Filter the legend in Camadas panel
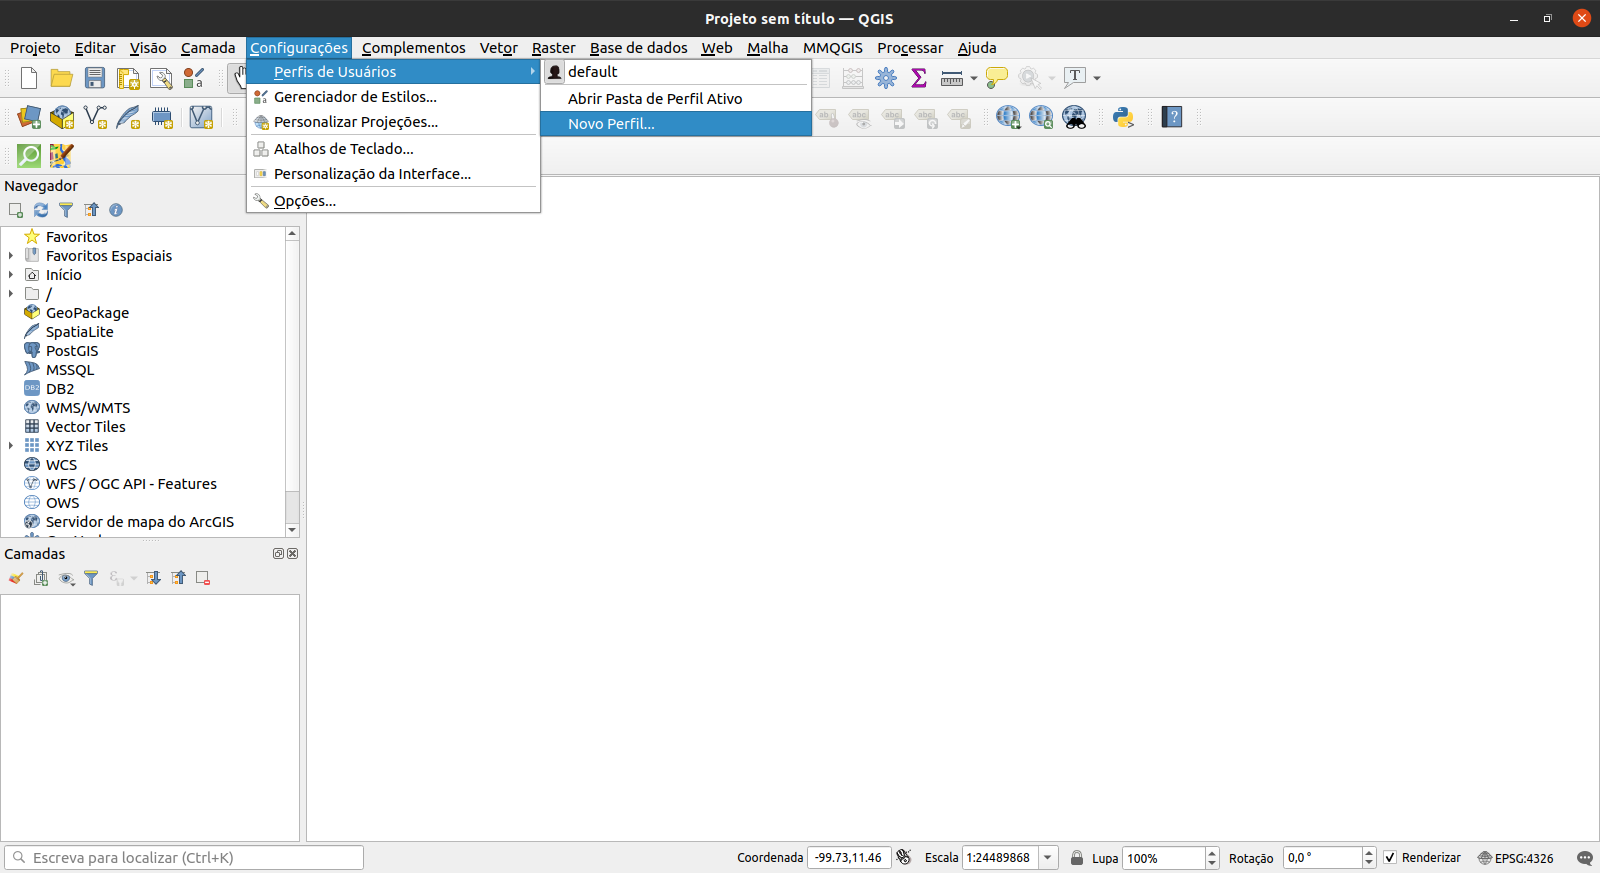This screenshot has height=873, width=1600. [x=91, y=578]
